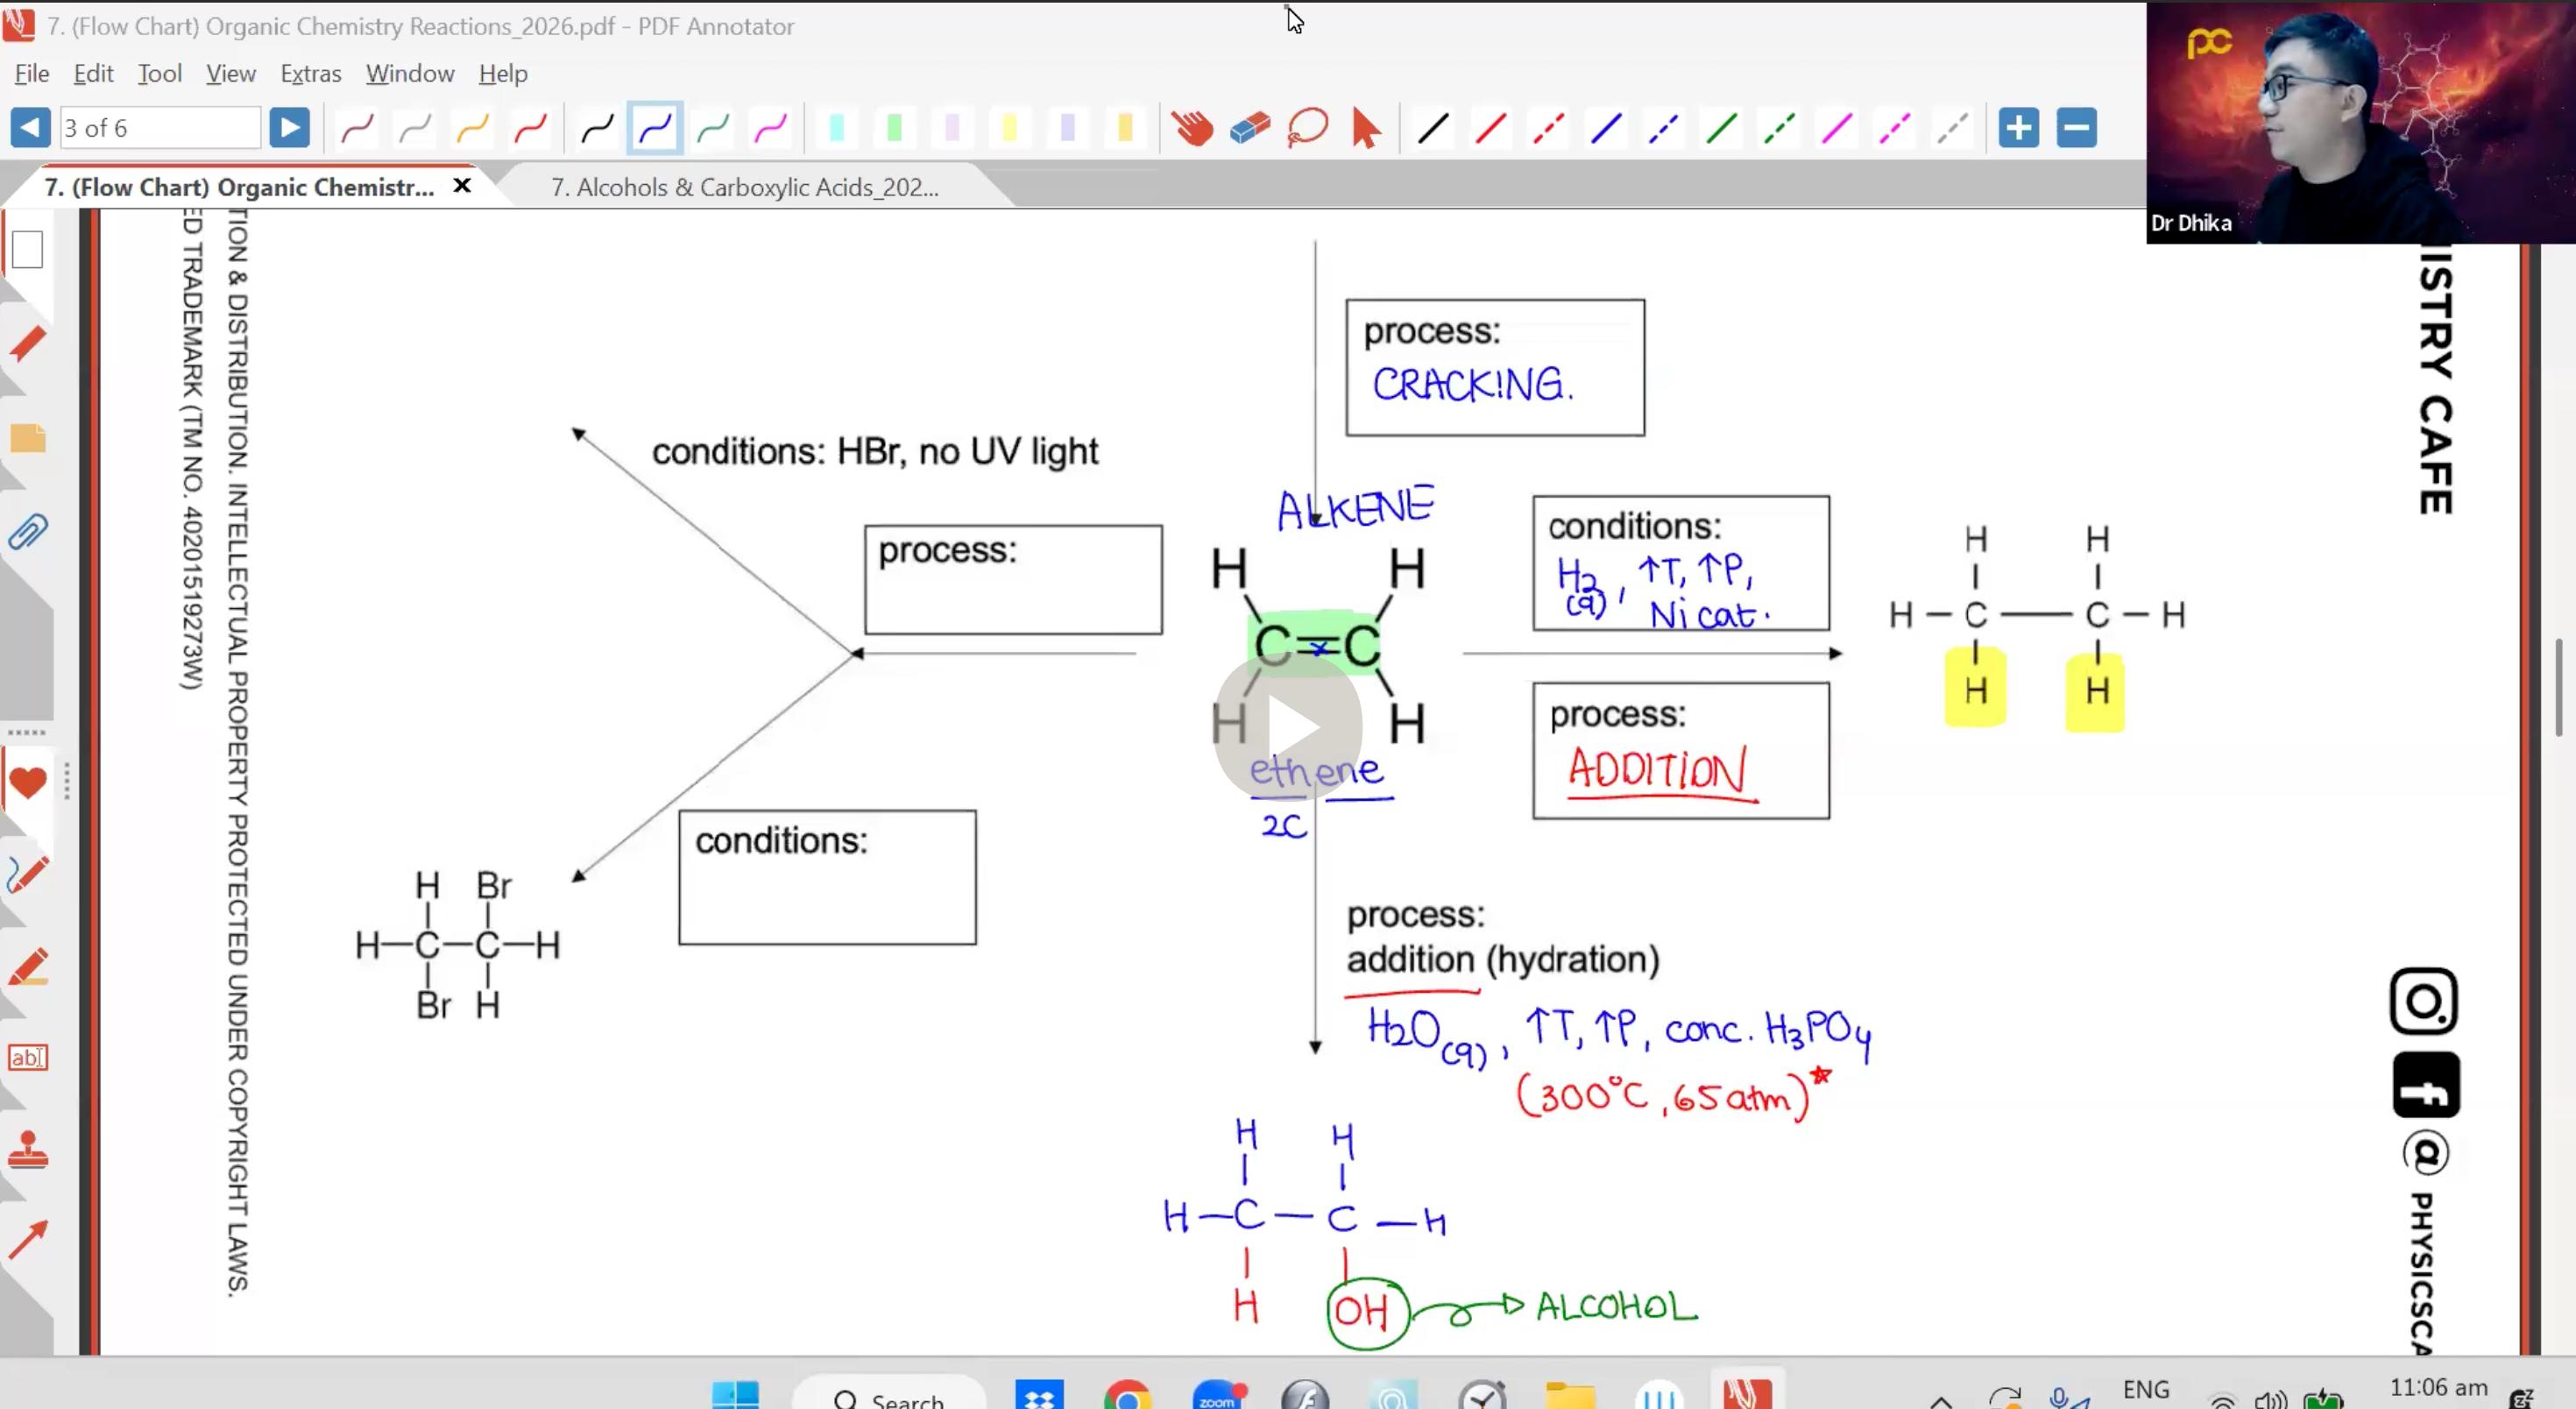Switch to the Alcohols & Carboxylic Acids tab
Image resolution: width=2576 pixels, height=1409 pixels.
click(x=745, y=187)
